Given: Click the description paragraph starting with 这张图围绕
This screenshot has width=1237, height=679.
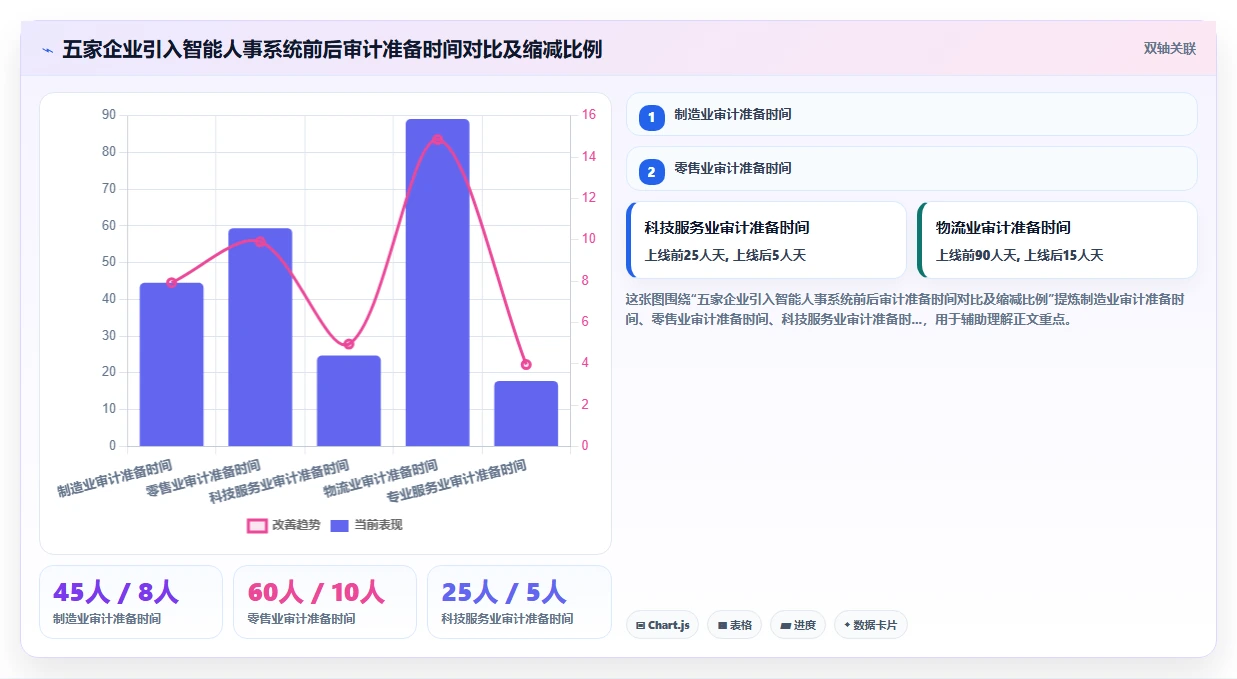Looking at the screenshot, I should pos(905,310).
